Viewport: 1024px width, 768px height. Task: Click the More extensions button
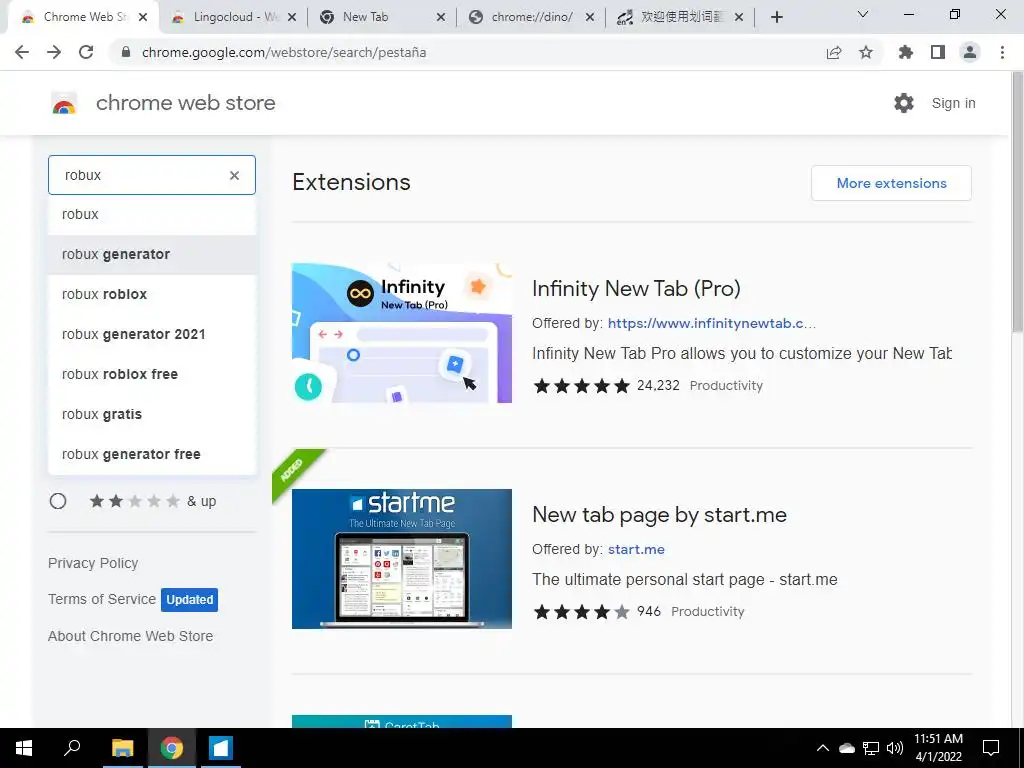(891, 183)
